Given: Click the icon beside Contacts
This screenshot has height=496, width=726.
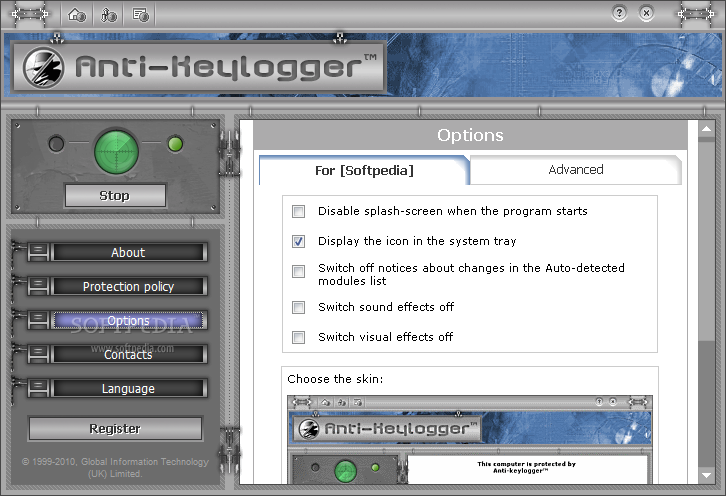Looking at the screenshot, I should (38, 354).
